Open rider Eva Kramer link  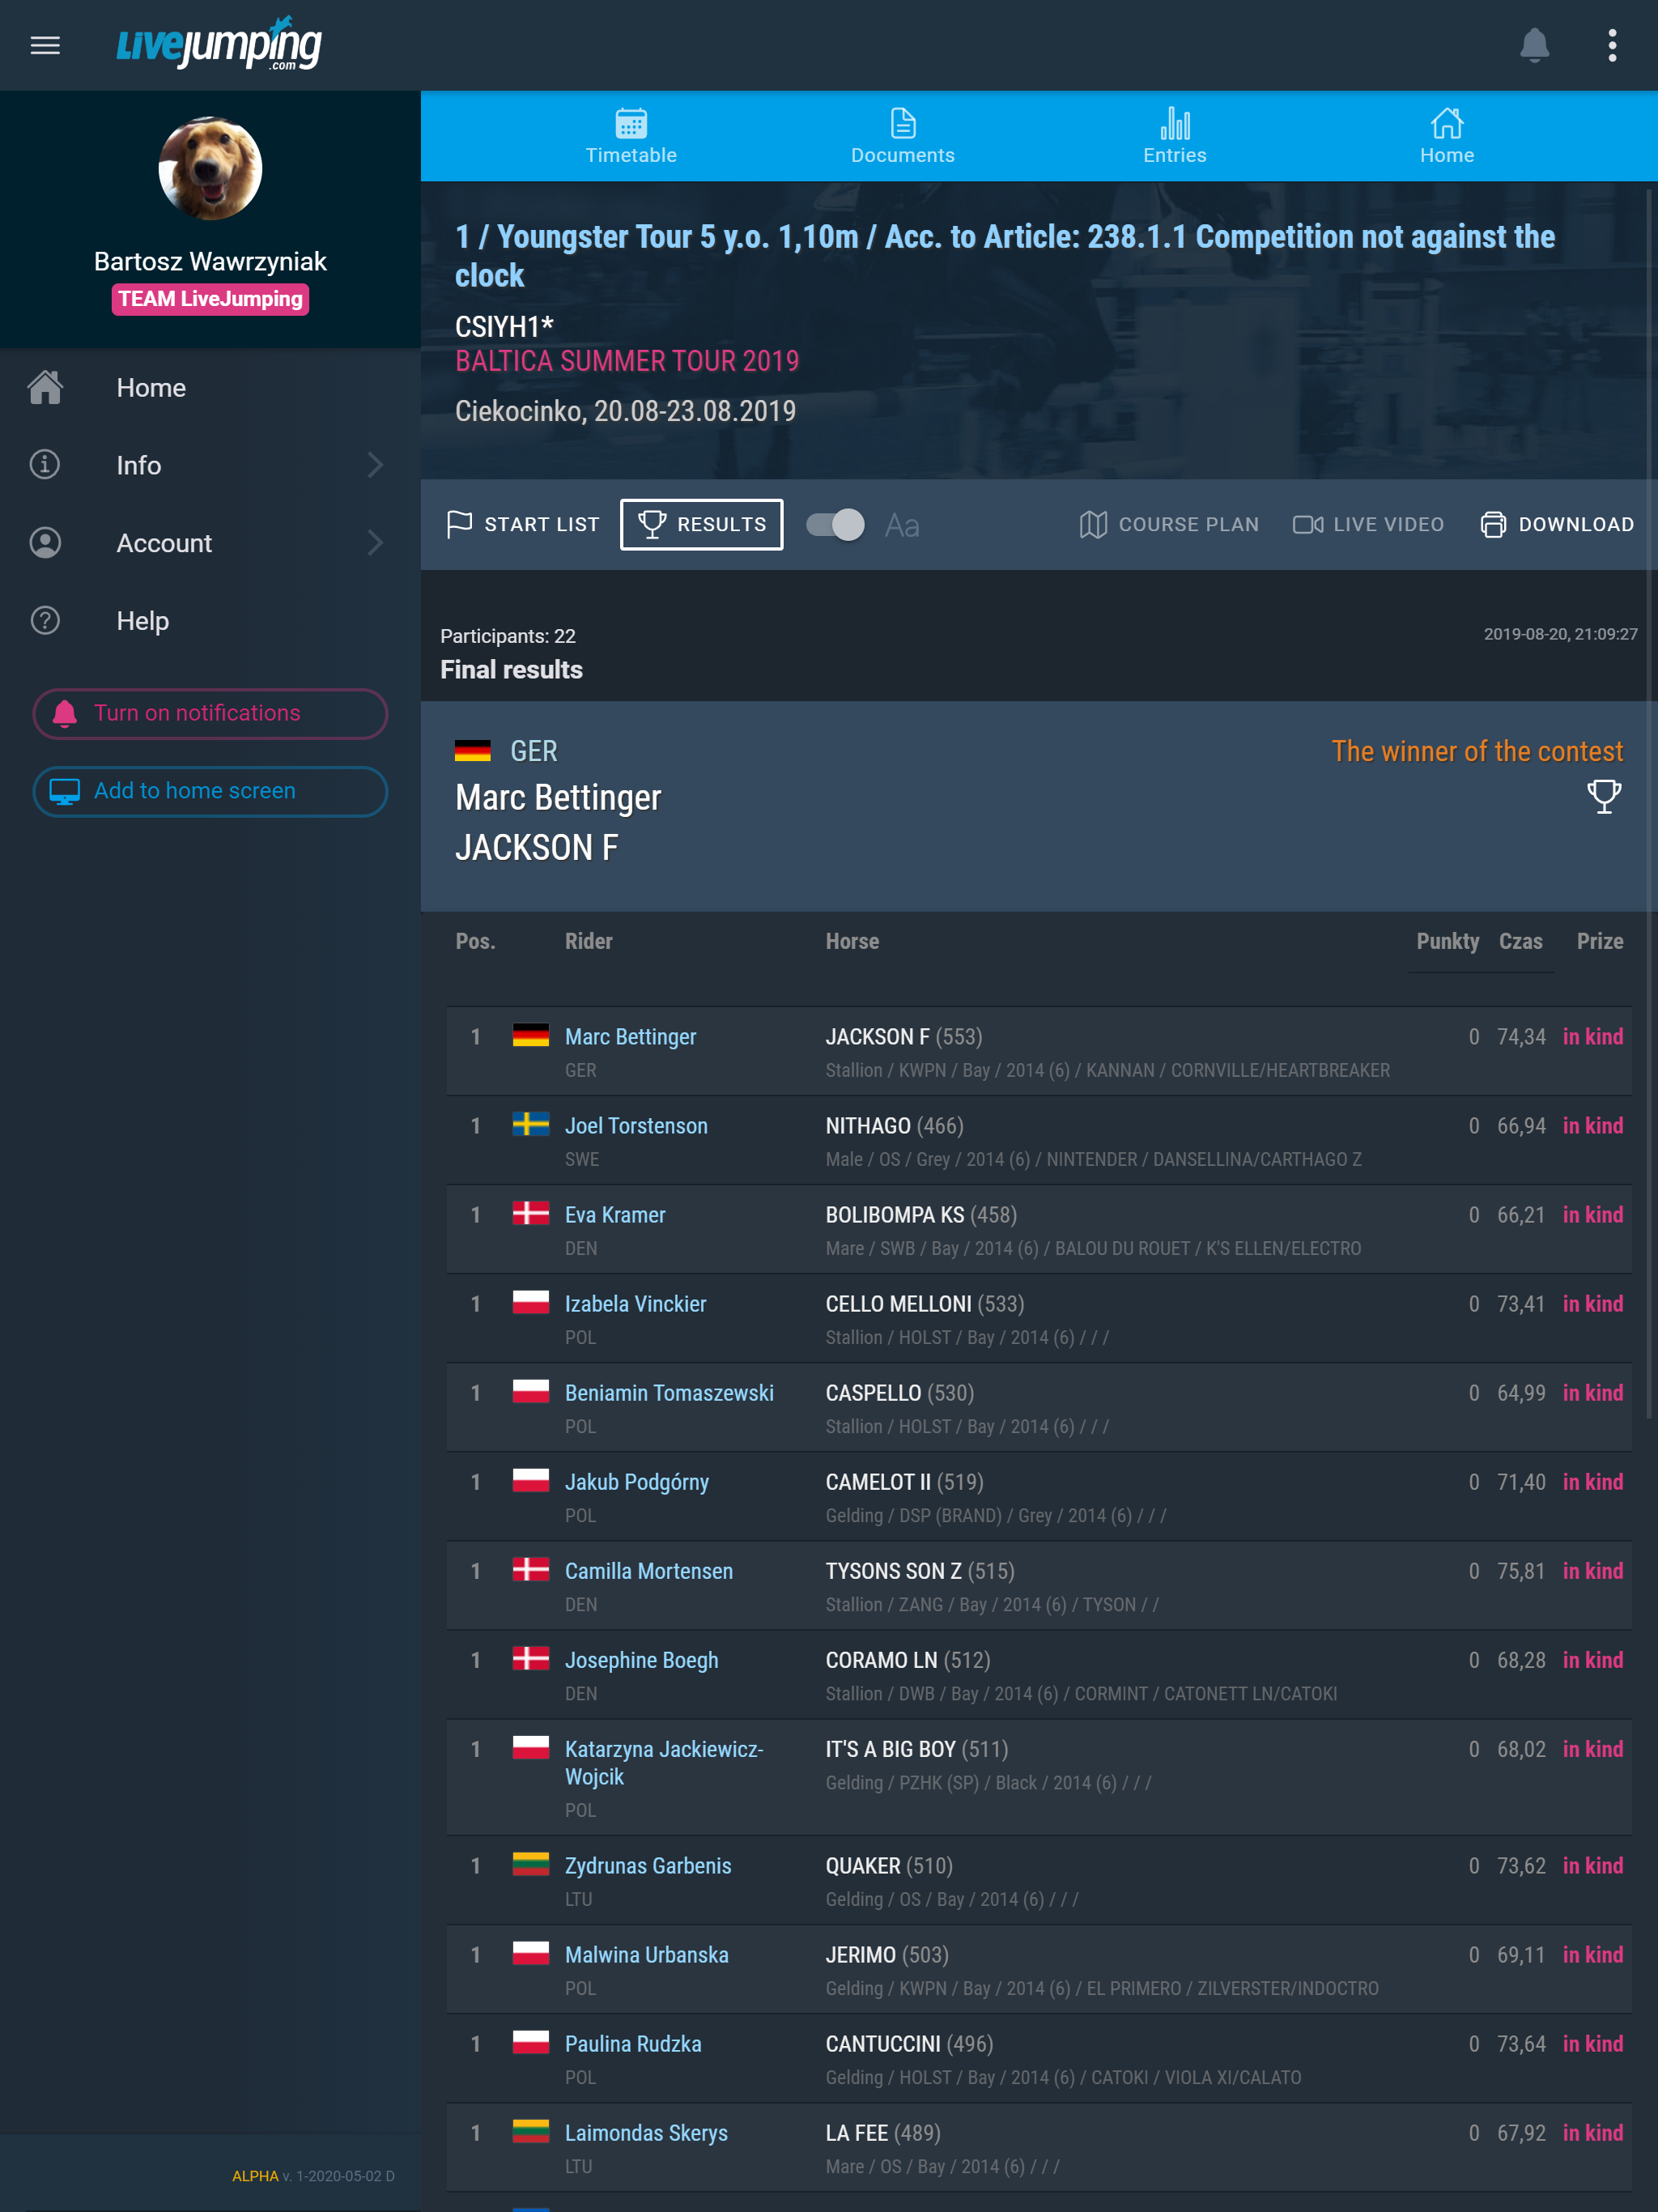[x=615, y=1214]
